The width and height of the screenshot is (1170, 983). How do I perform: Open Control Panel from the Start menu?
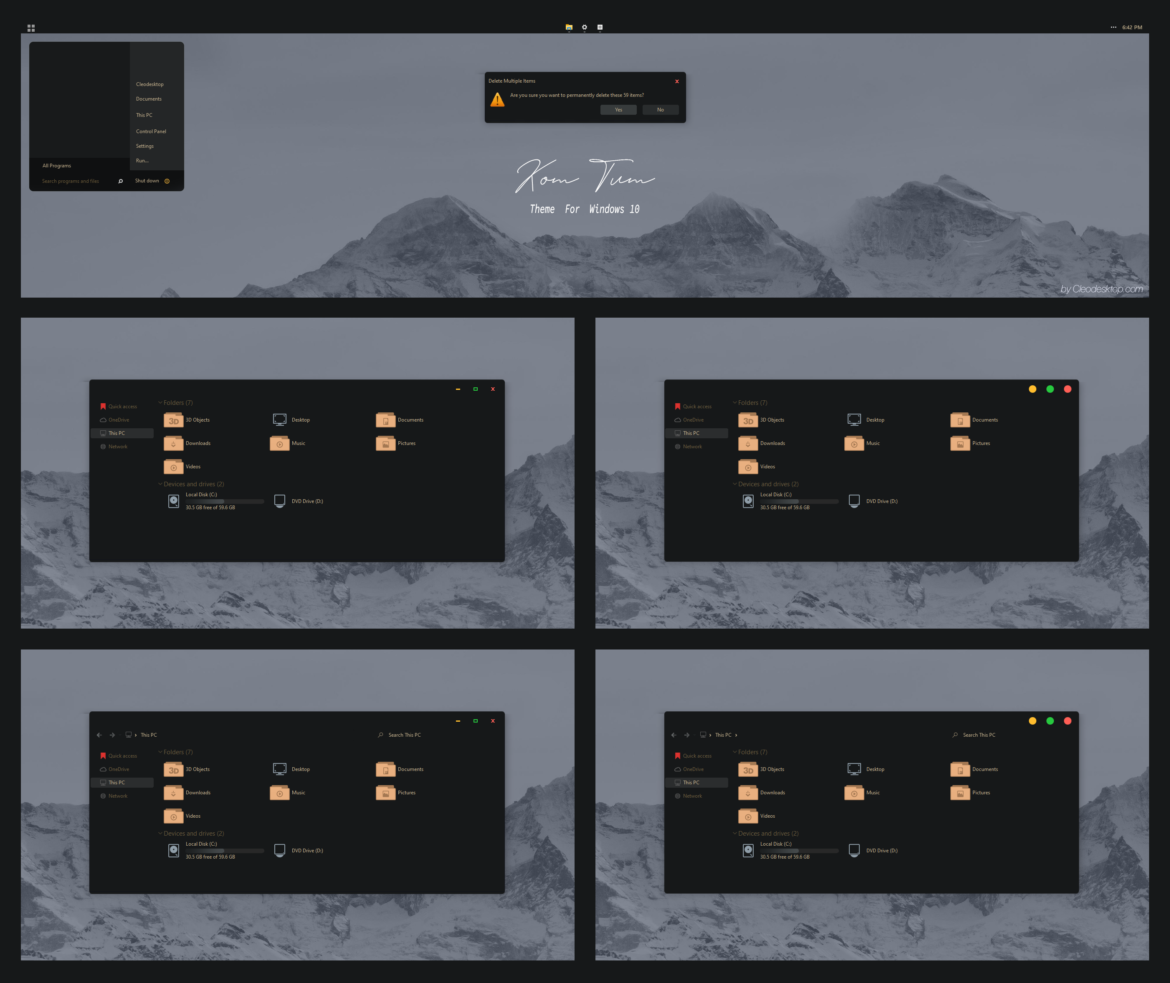[149, 131]
